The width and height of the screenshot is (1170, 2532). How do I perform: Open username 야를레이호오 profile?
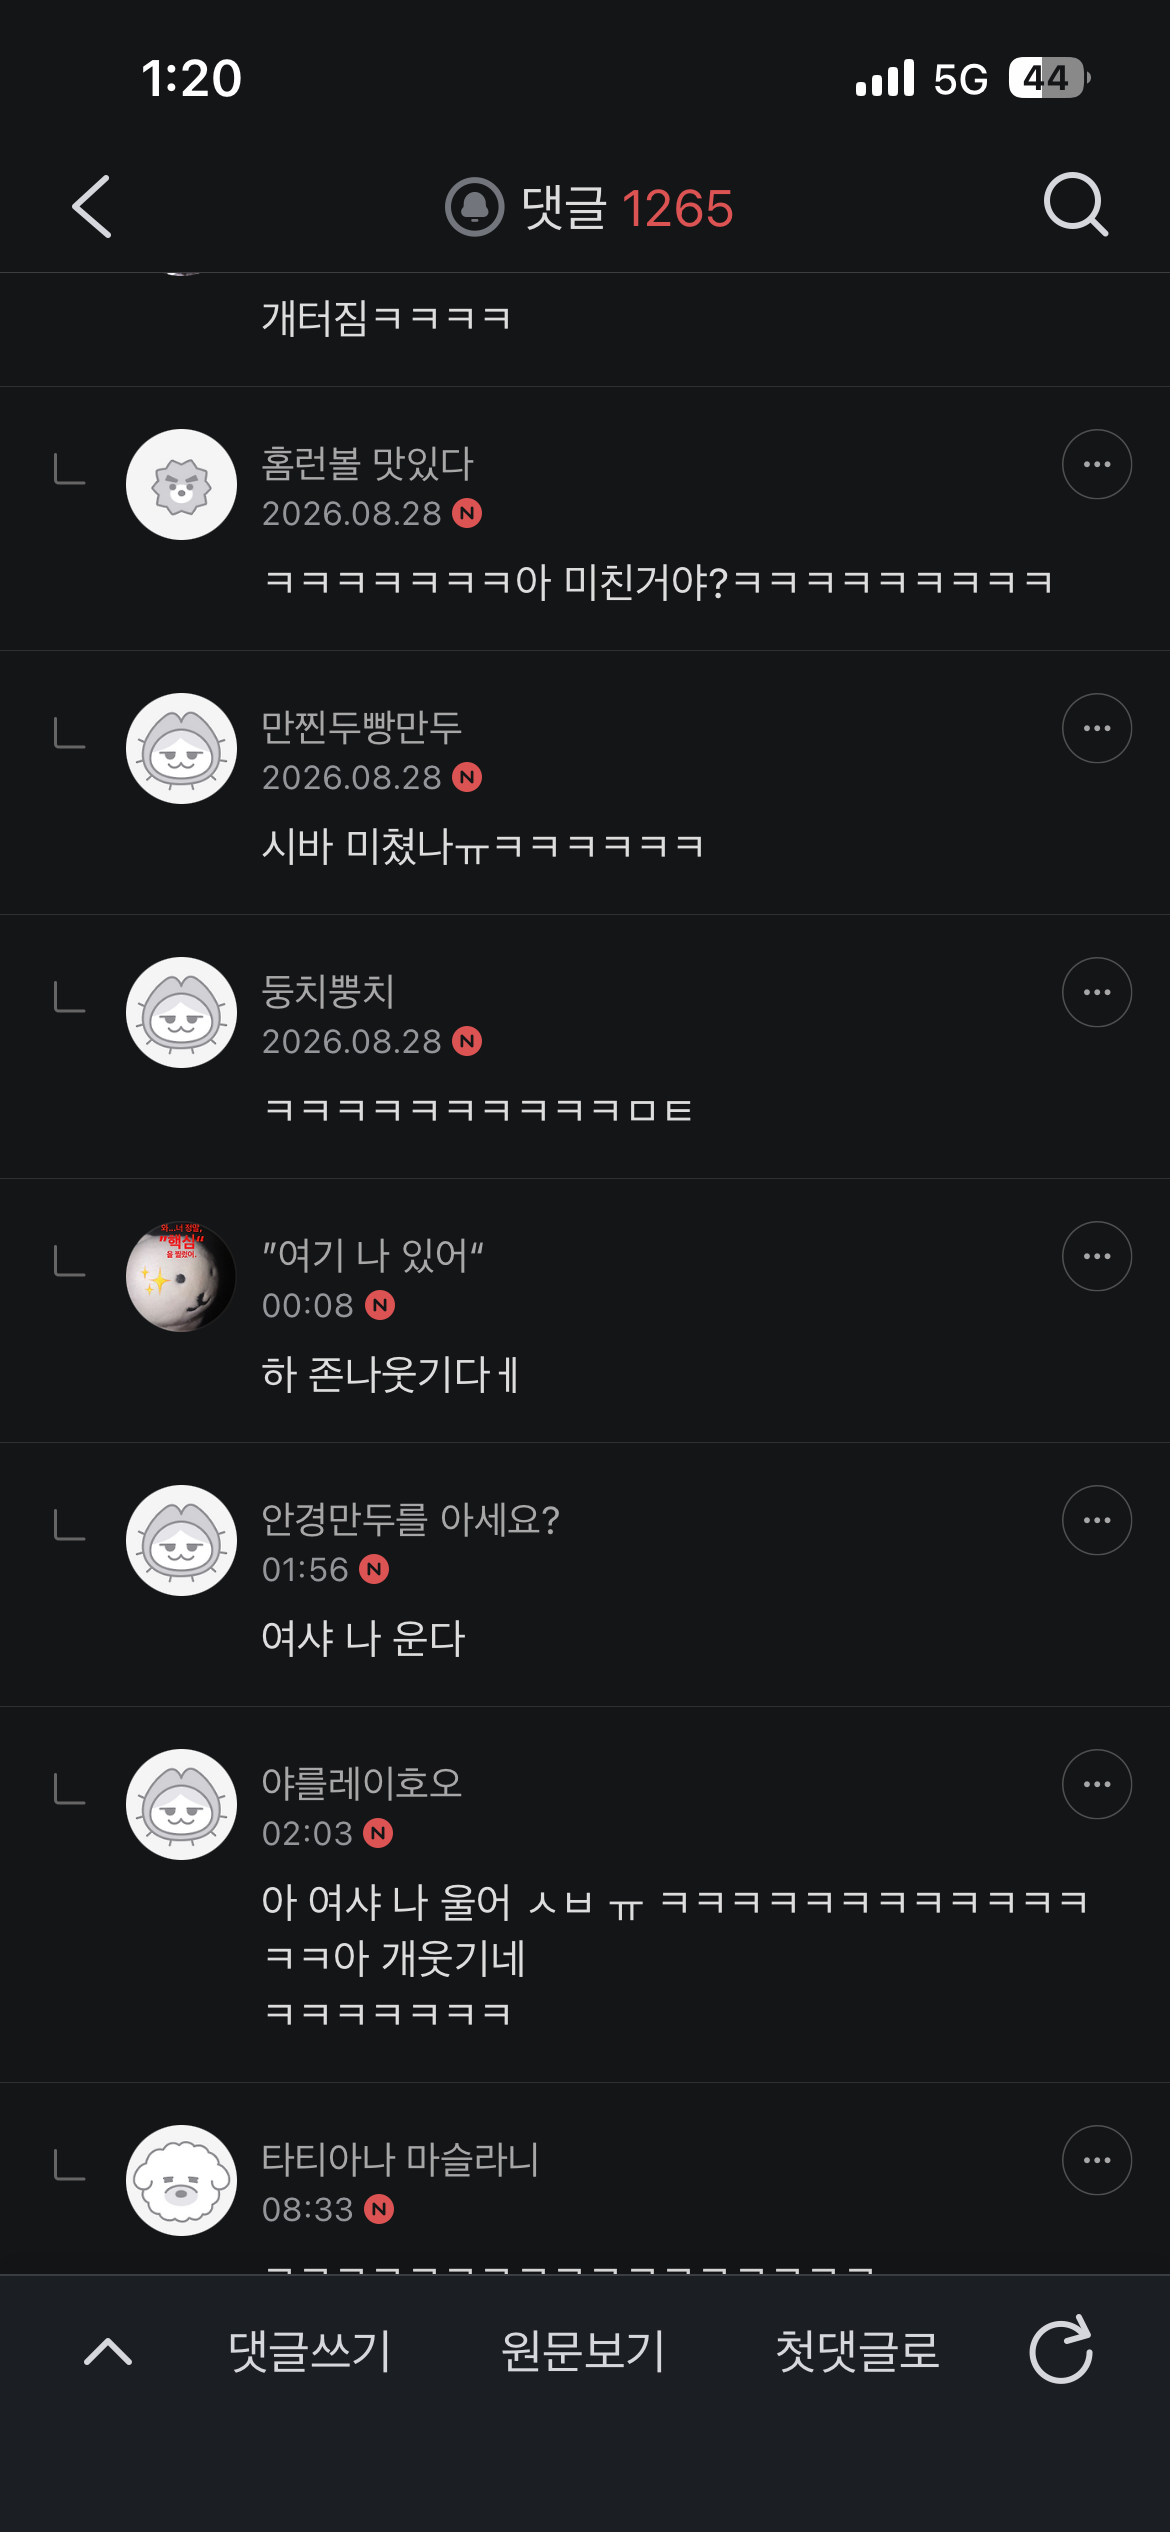(361, 1783)
